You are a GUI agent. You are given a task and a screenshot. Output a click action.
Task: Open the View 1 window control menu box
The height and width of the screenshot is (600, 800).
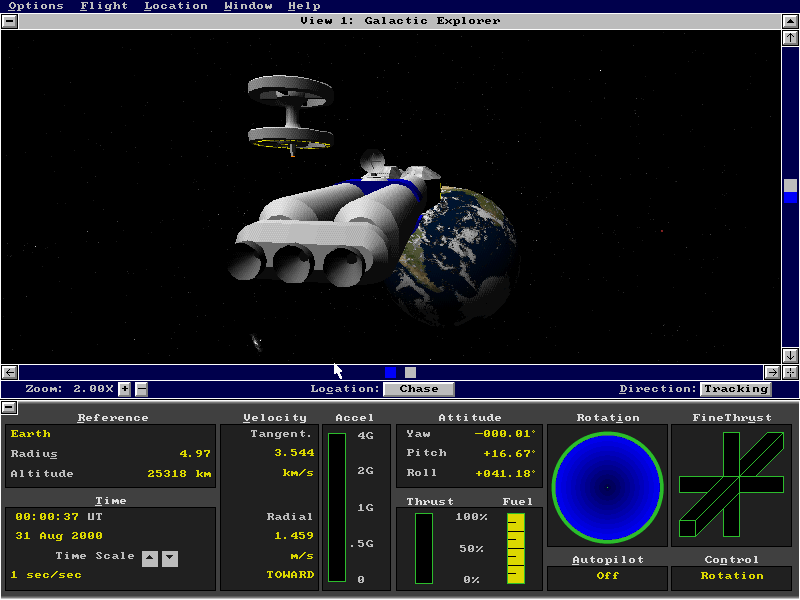point(10,21)
